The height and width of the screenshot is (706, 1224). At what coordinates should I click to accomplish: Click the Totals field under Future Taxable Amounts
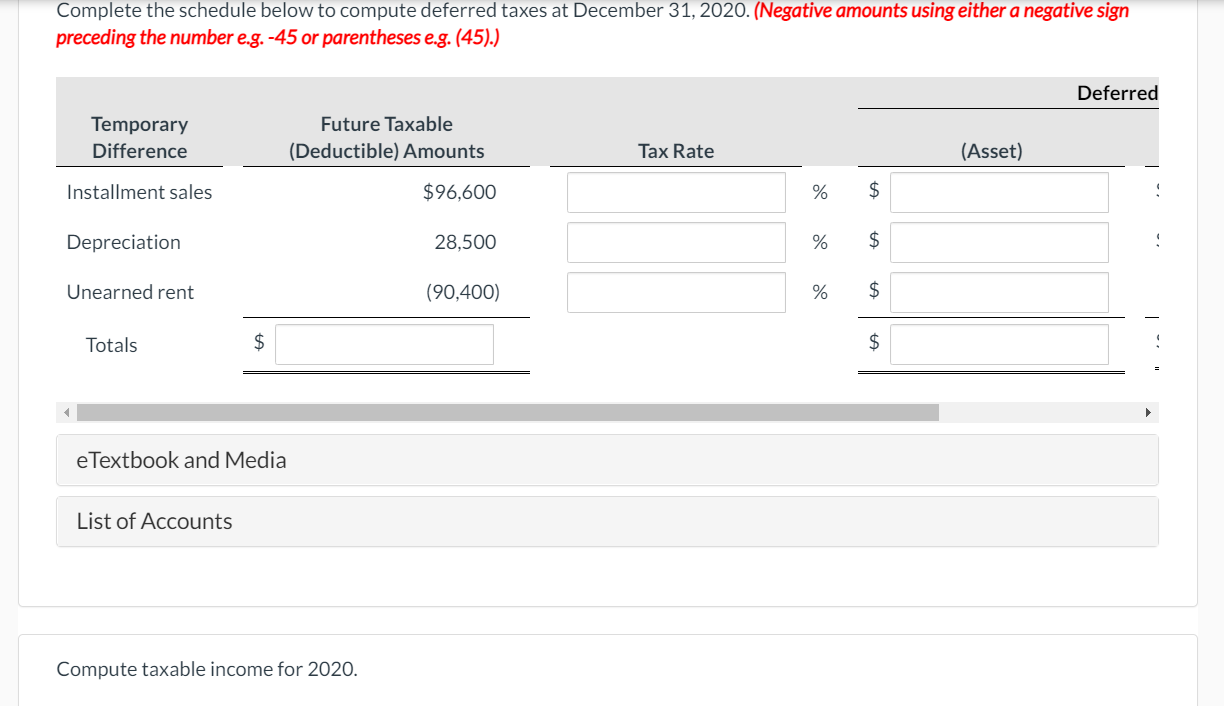[x=385, y=344]
